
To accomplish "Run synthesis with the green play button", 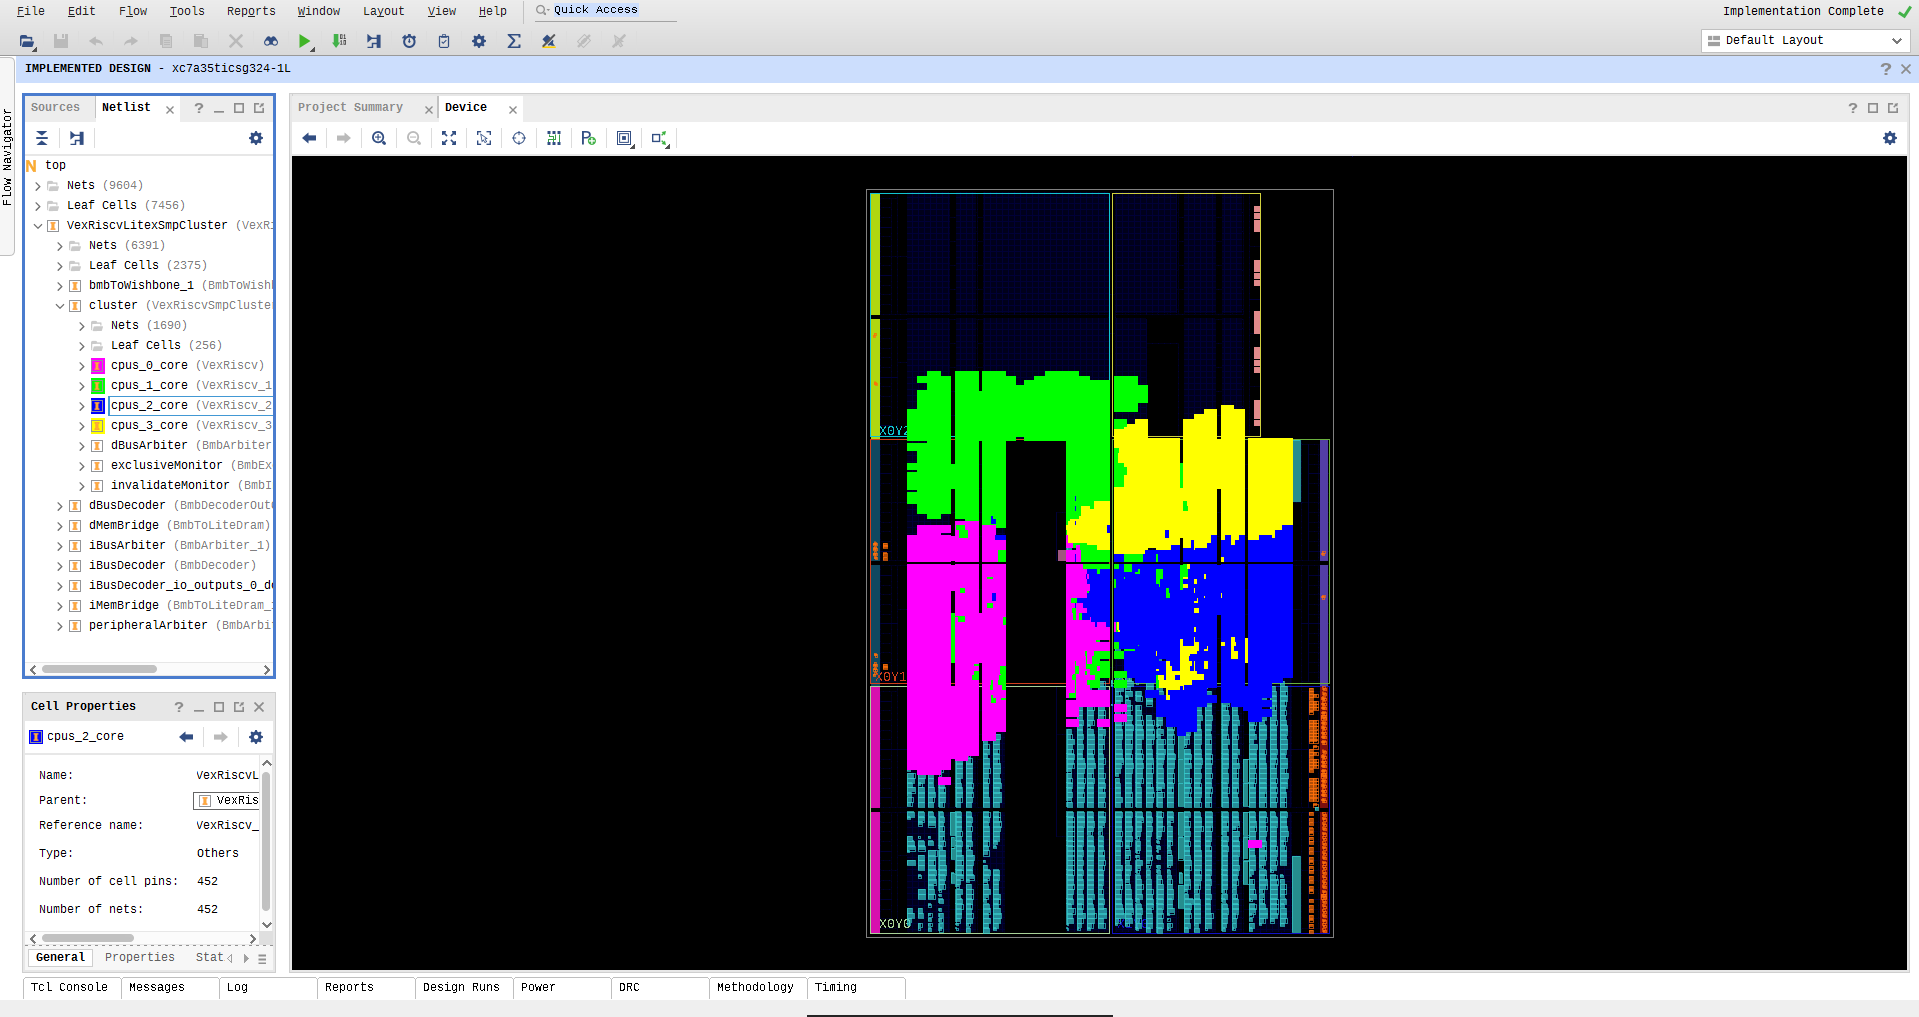I will (304, 41).
